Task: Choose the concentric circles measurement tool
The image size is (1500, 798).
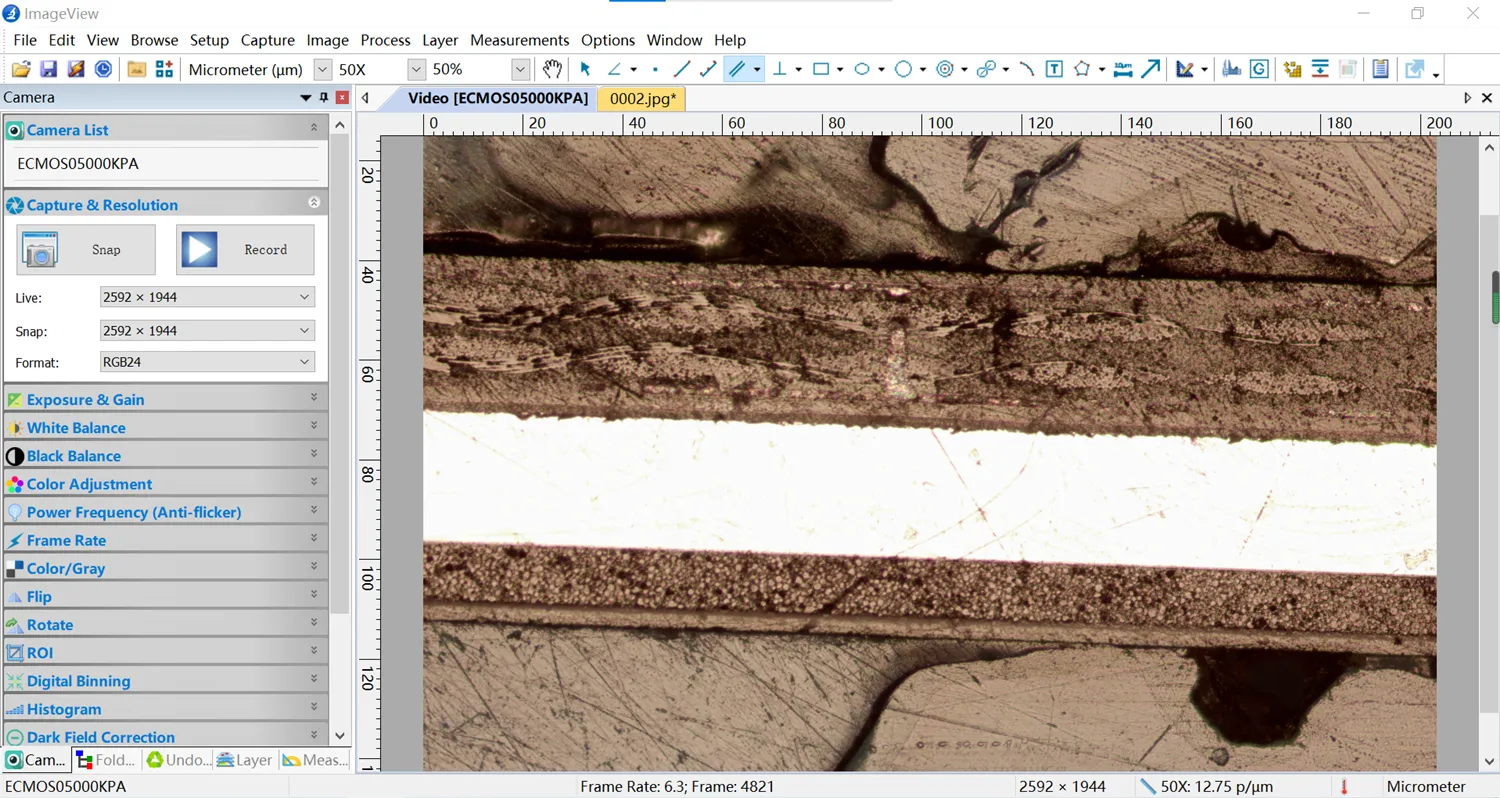Action: (944, 69)
